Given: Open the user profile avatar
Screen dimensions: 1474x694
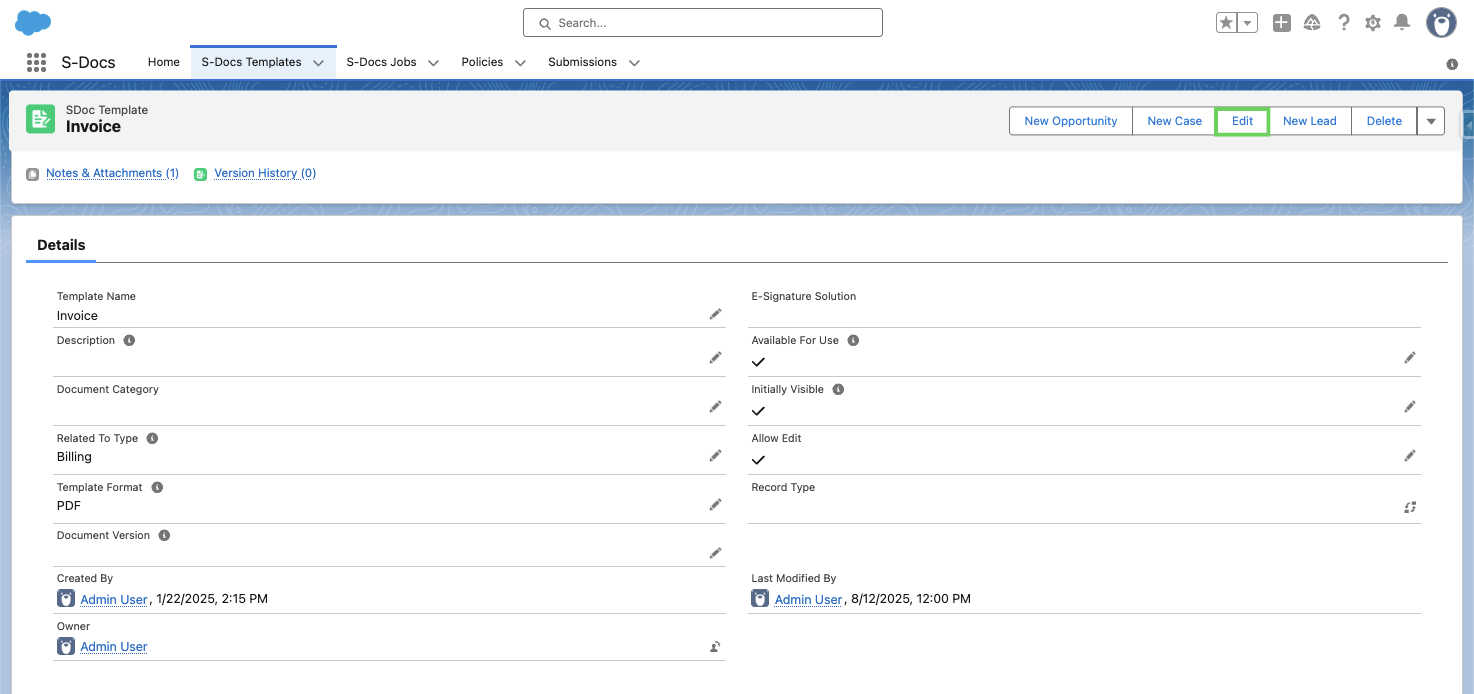Looking at the screenshot, I should (x=1441, y=22).
